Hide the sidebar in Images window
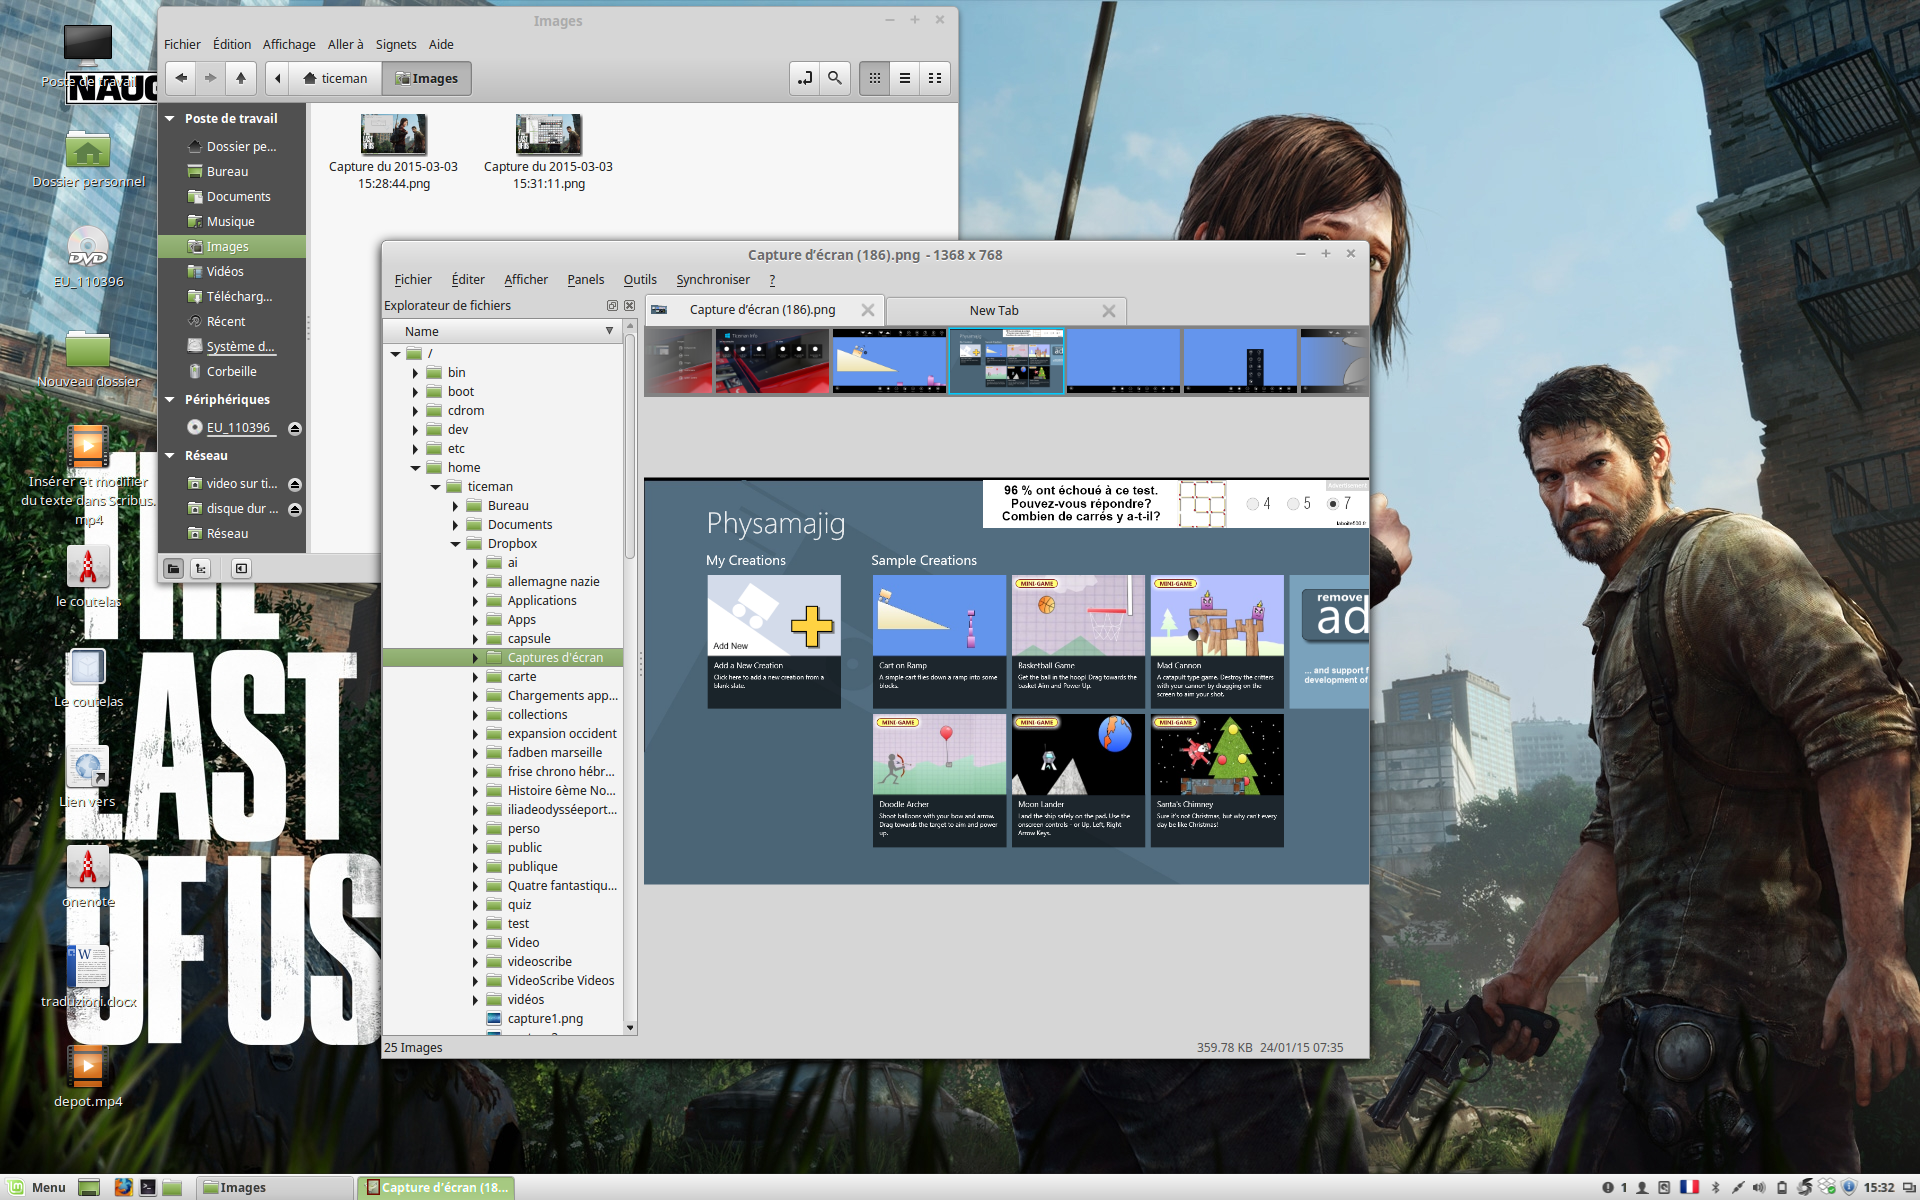 coord(241,569)
